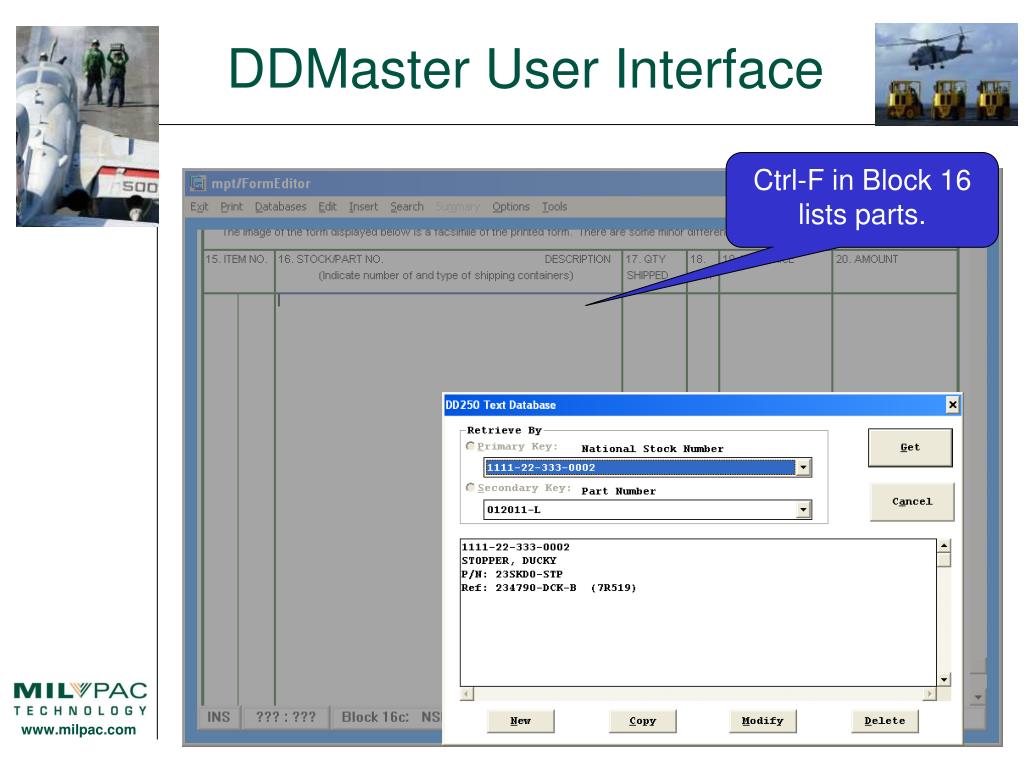1024x768 pixels.
Task: Click the text area scroll up arrow
Action: (944, 545)
